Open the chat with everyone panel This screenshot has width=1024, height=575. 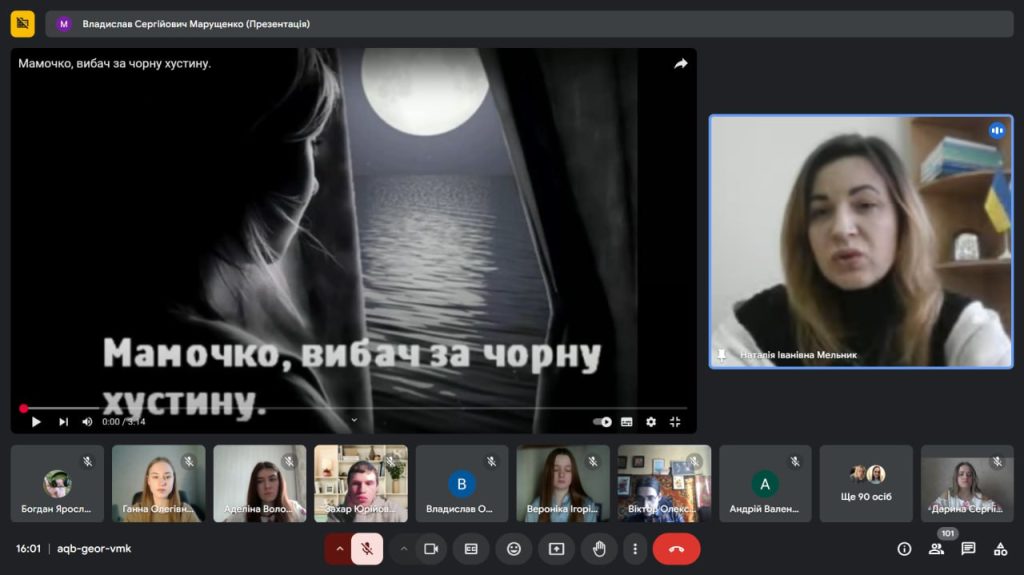tap(968, 549)
